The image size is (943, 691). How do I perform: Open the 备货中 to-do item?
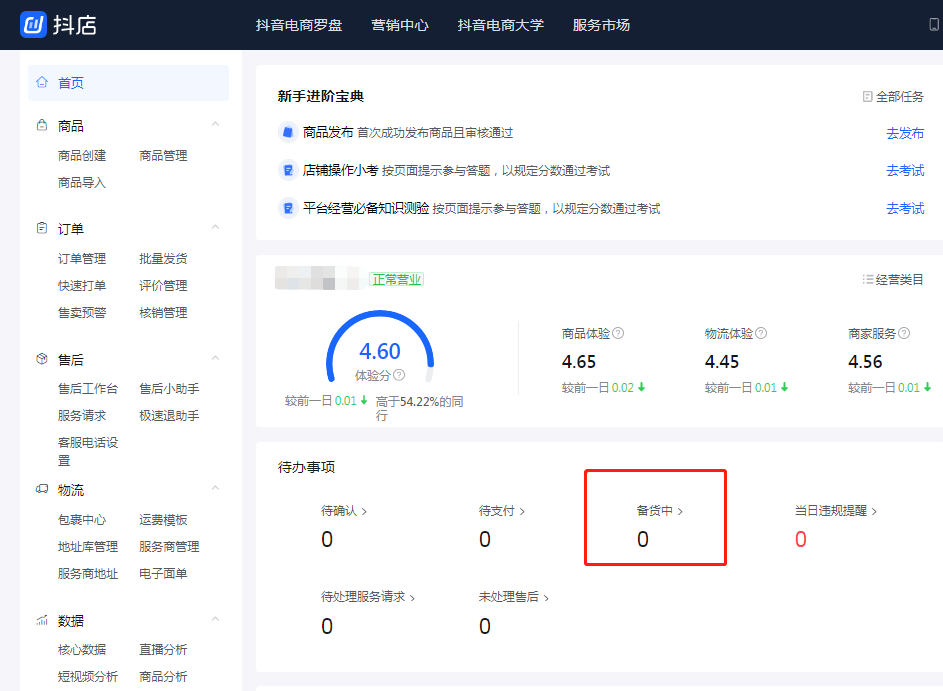click(x=660, y=511)
